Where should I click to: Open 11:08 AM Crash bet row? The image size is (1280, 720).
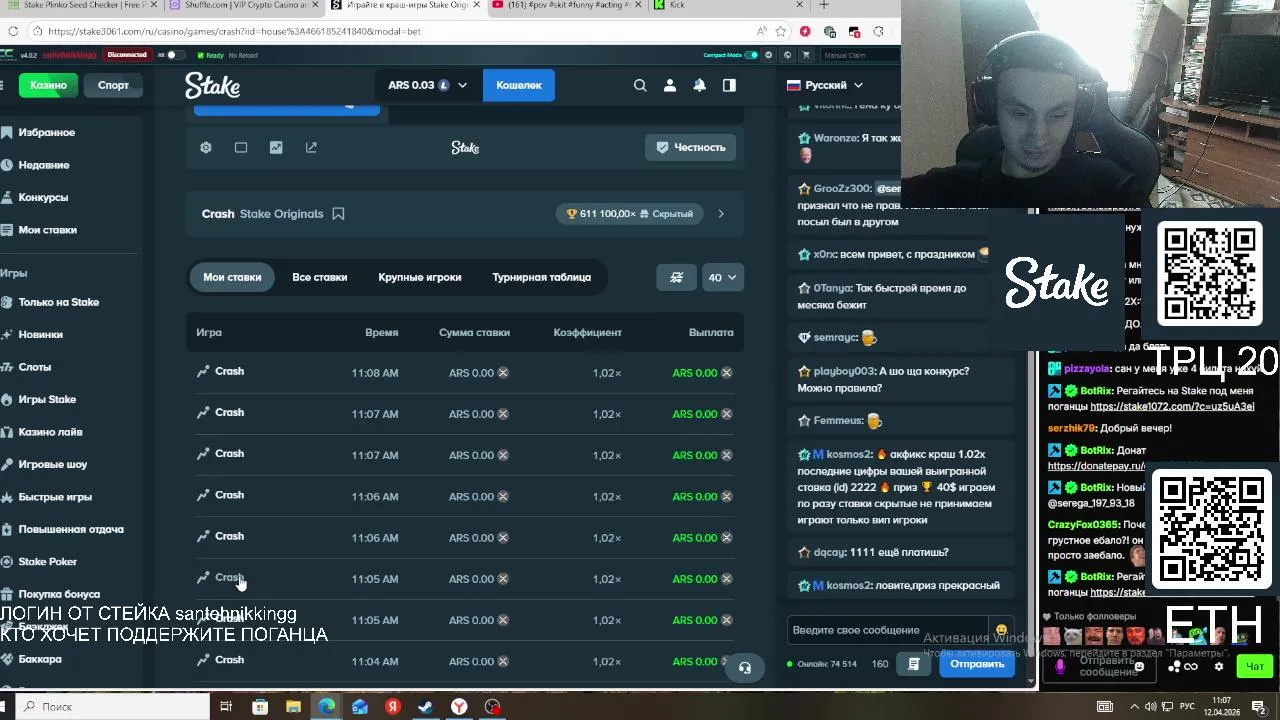pos(465,373)
